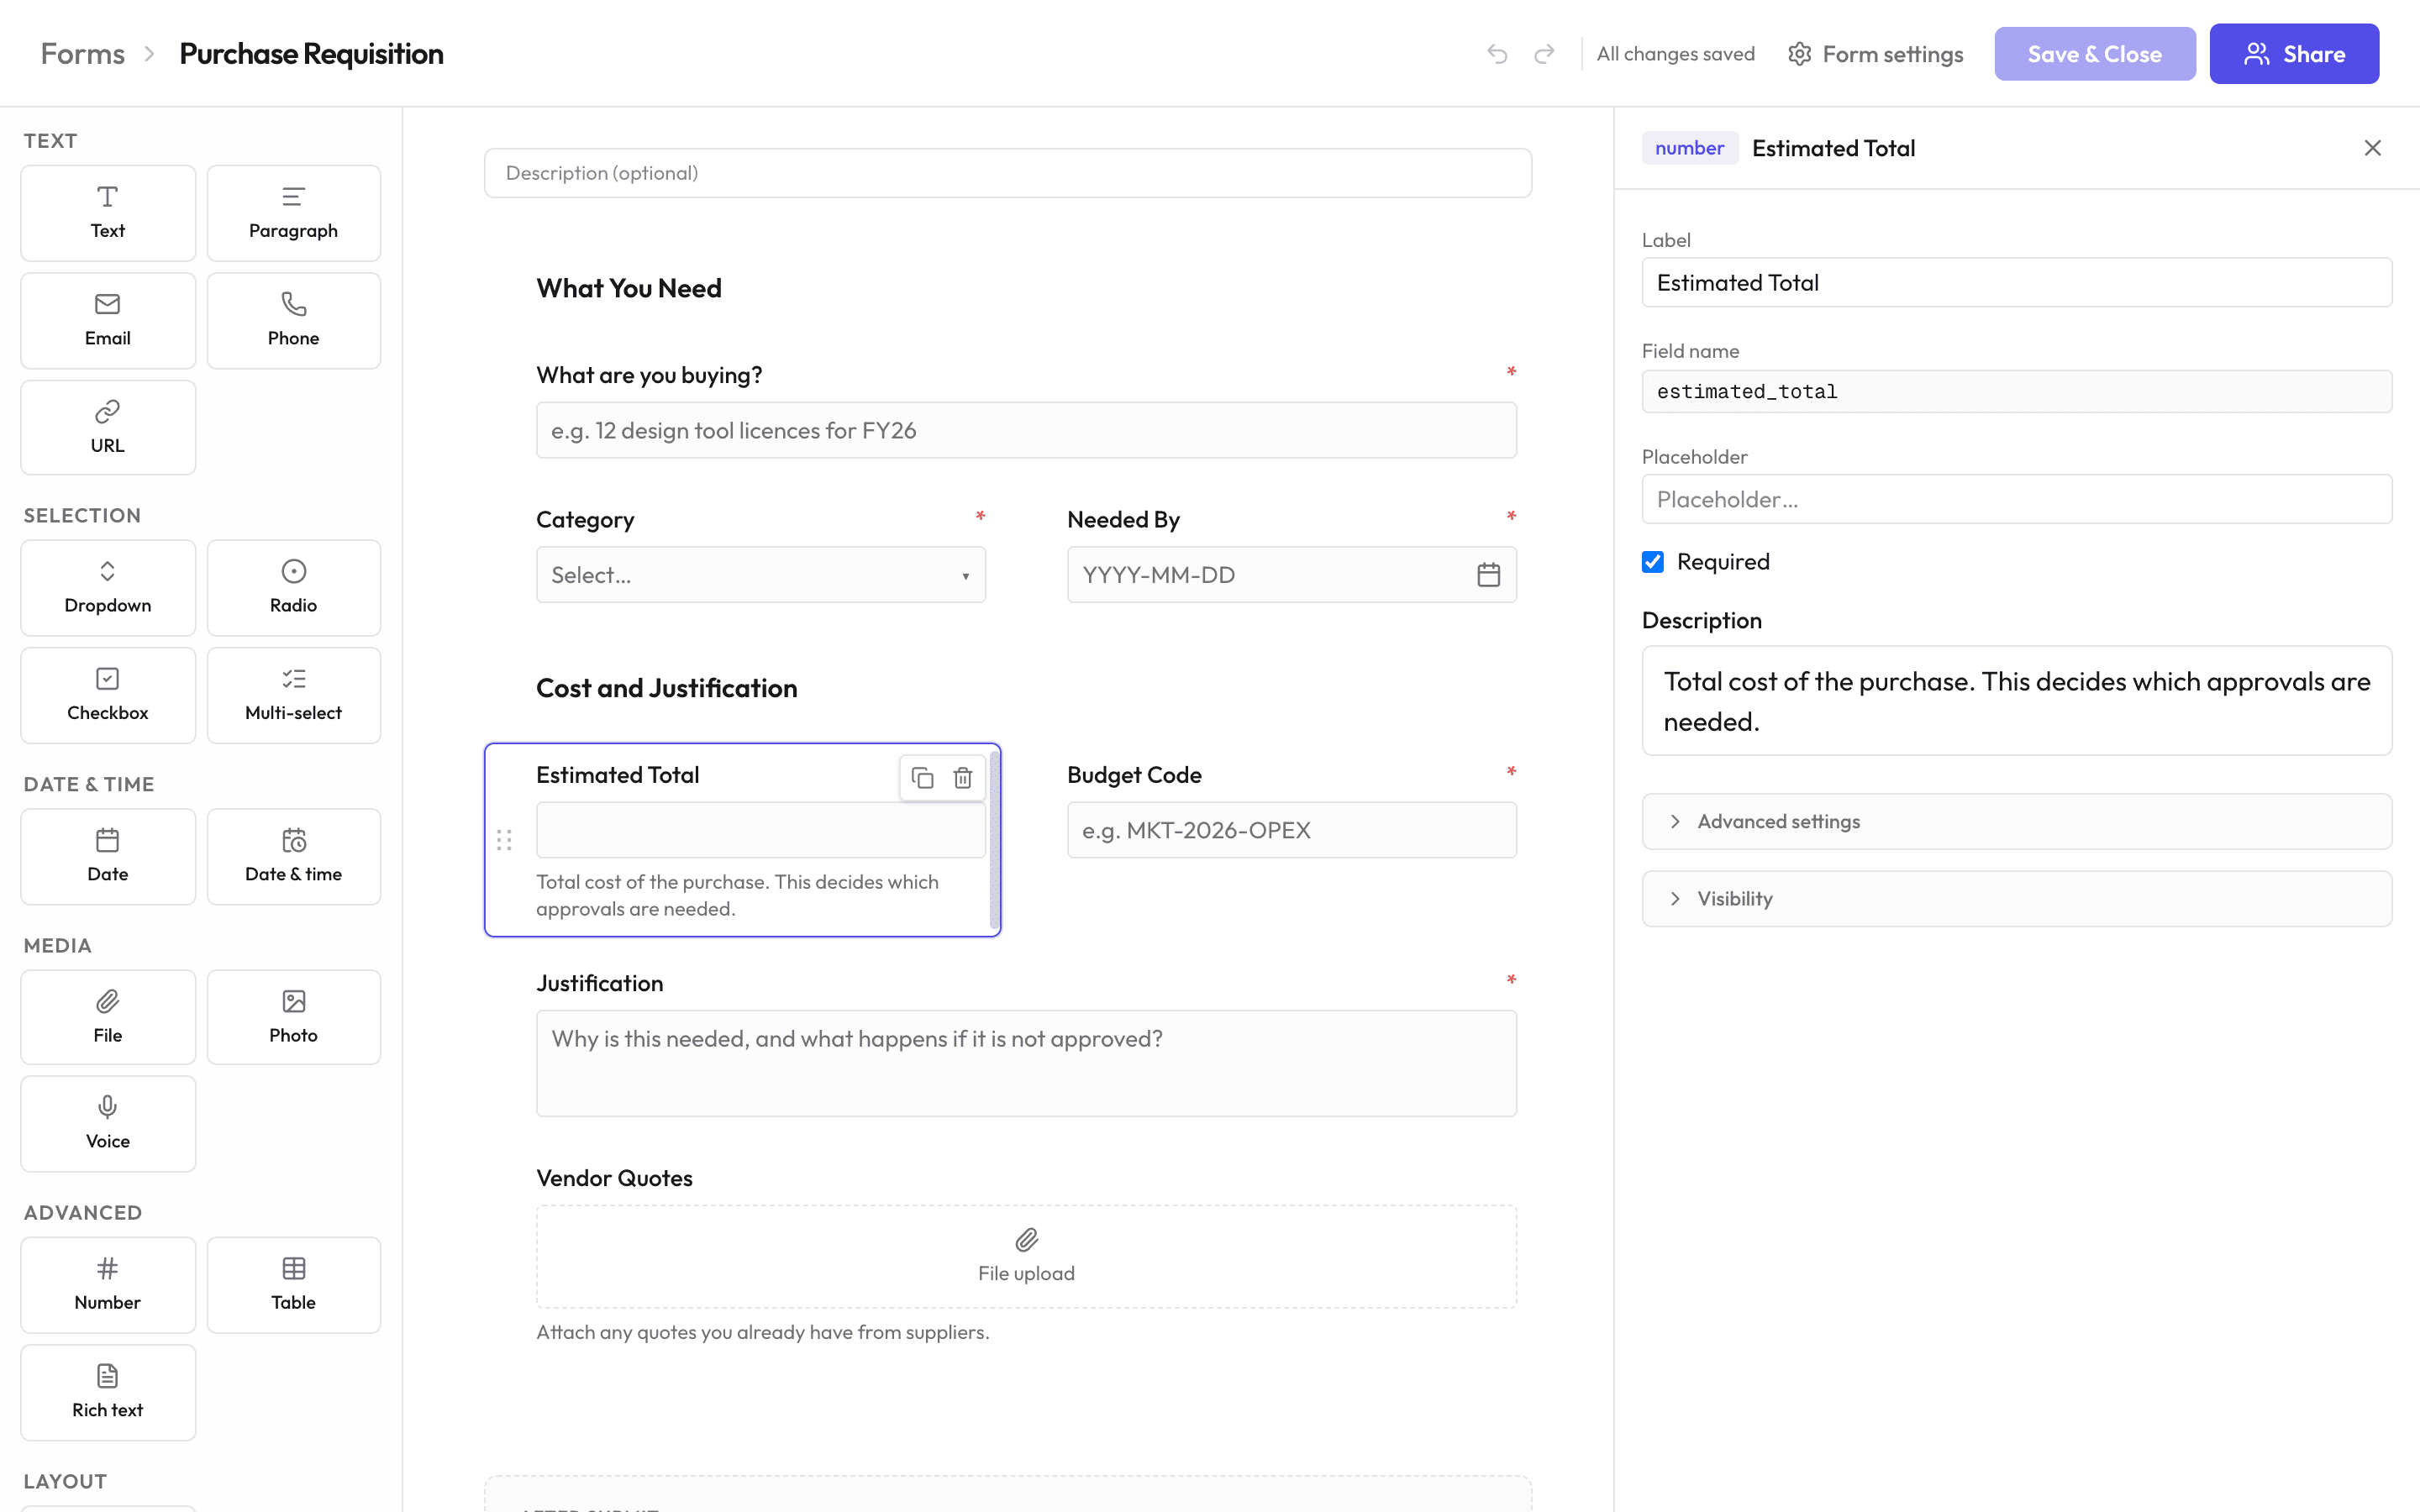Add a Checkbox field element

pos(108,695)
